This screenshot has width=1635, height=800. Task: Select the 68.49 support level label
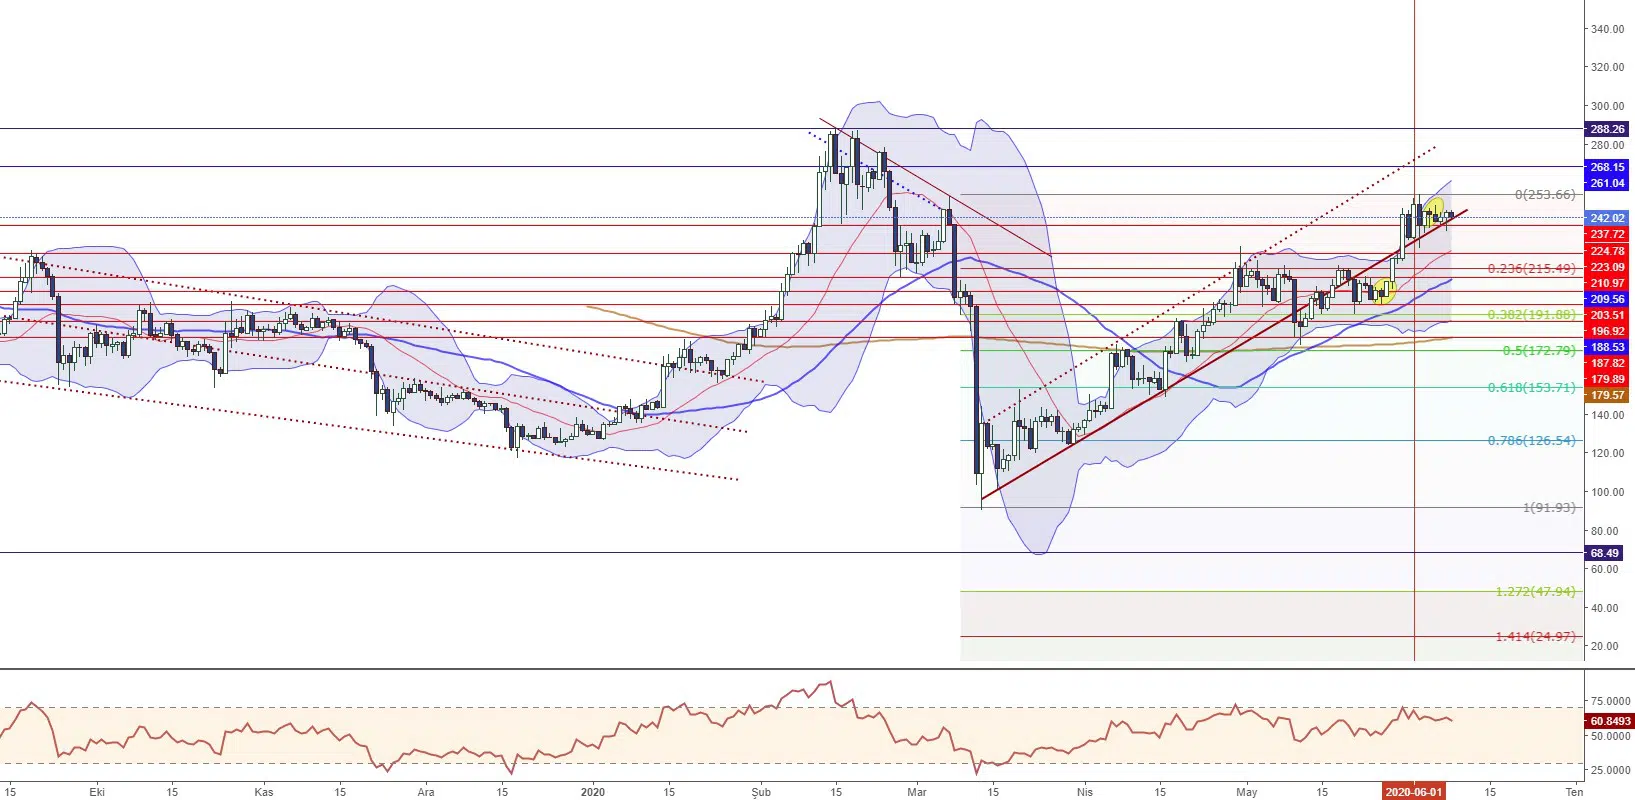pos(1604,553)
